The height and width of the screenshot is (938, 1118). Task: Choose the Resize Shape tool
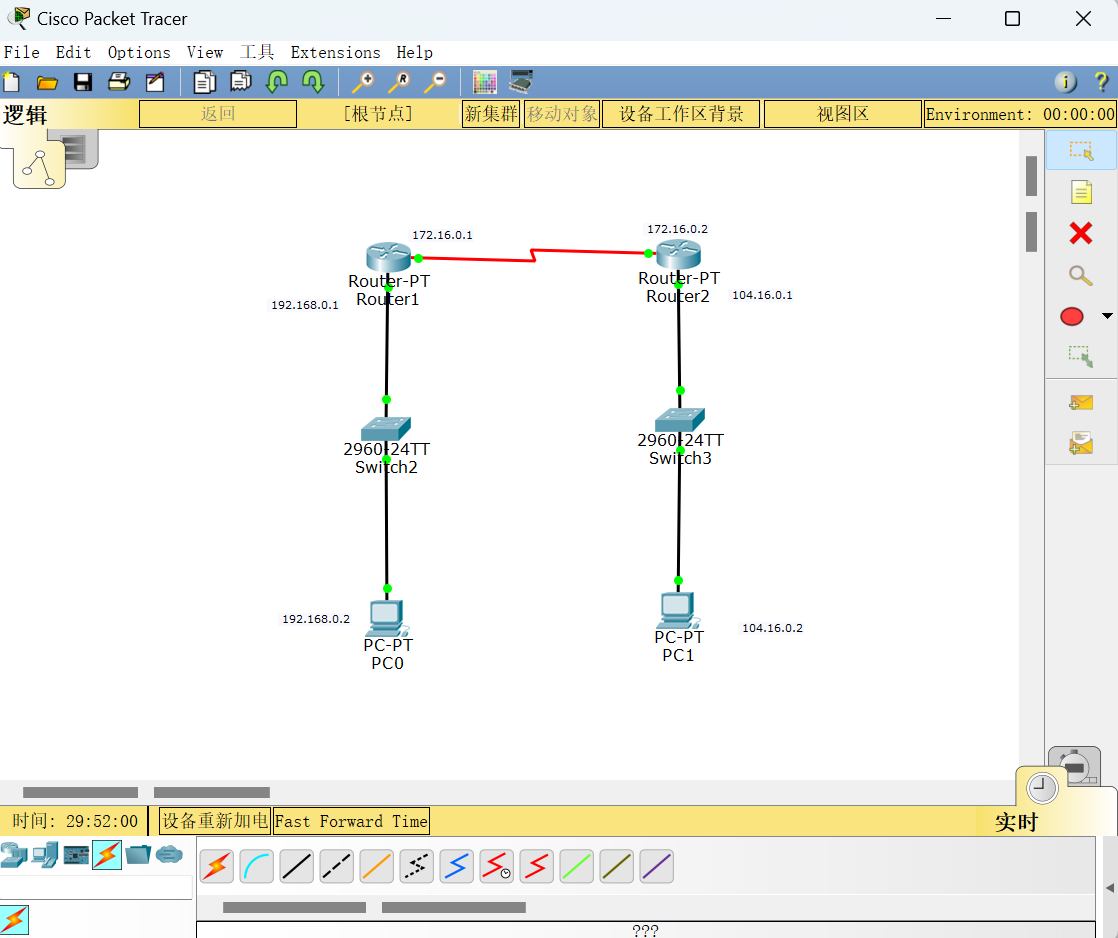pos(1081,356)
